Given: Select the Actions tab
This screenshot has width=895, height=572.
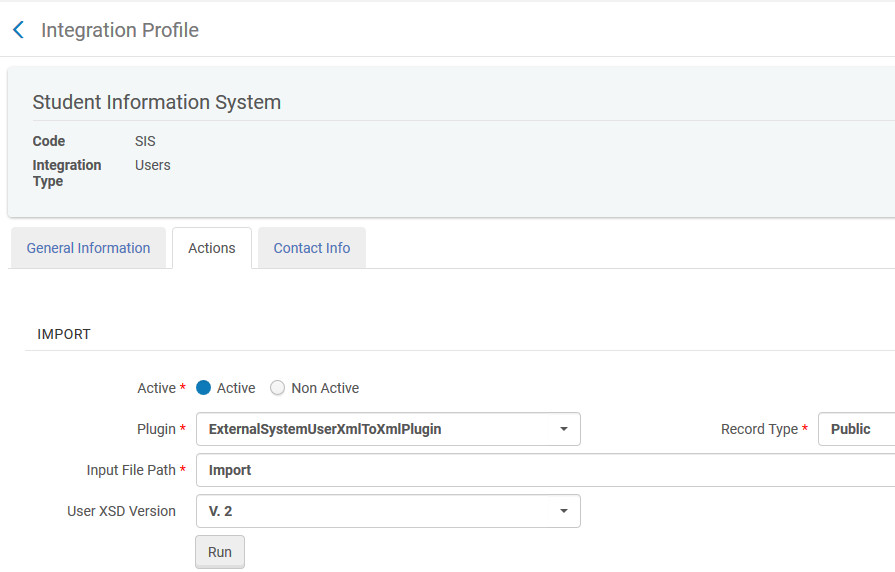Looking at the screenshot, I should pyautogui.click(x=212, y=248).
